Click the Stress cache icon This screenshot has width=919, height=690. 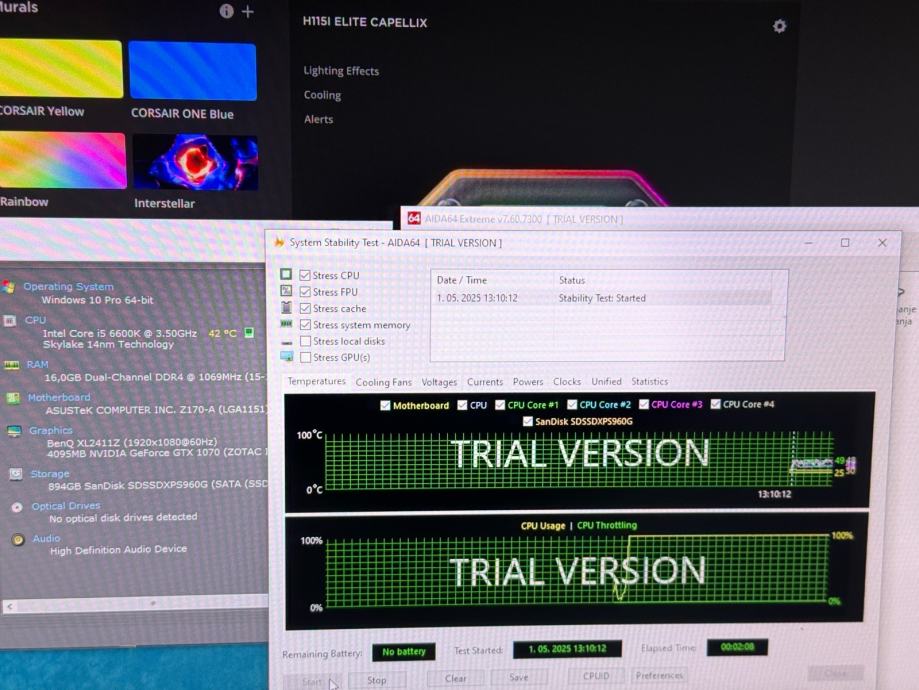pyautogui.click(x=286, y=307)
